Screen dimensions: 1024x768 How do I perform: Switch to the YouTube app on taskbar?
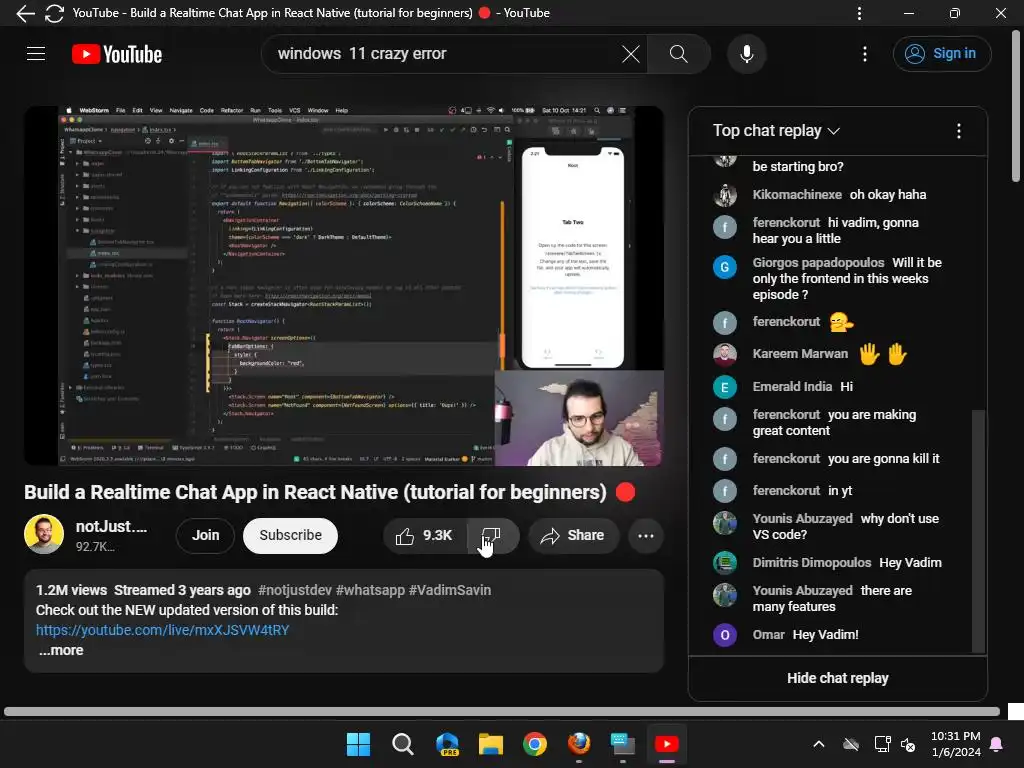[667, 744]
